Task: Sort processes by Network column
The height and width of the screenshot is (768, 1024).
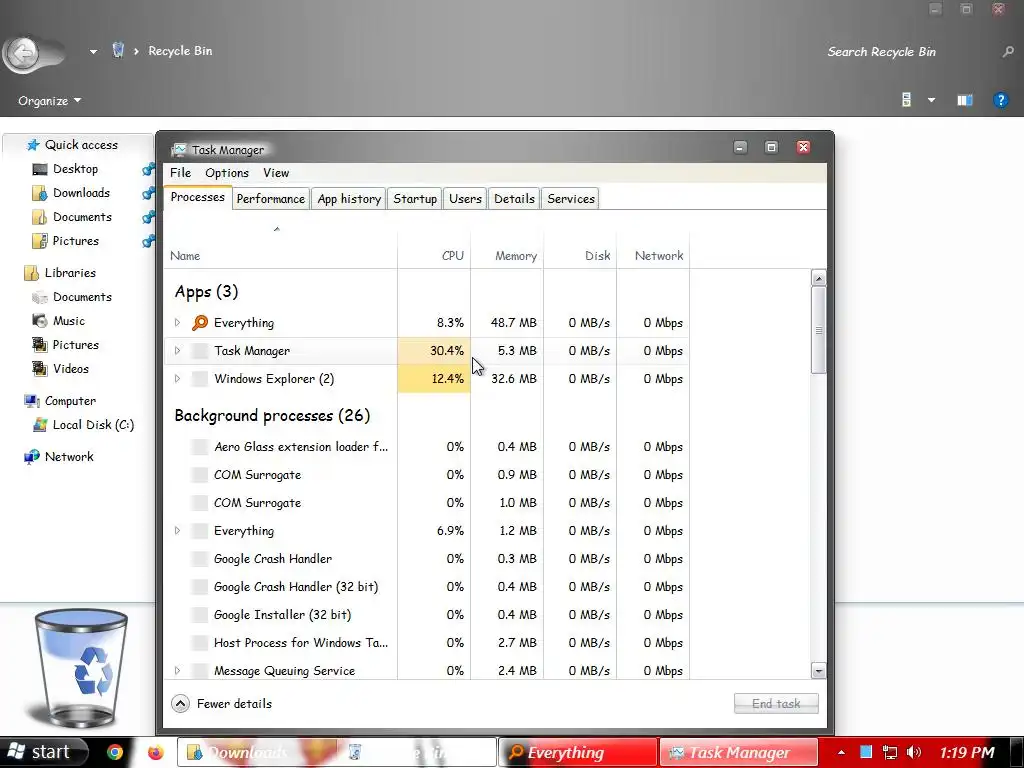Action: 654,249
